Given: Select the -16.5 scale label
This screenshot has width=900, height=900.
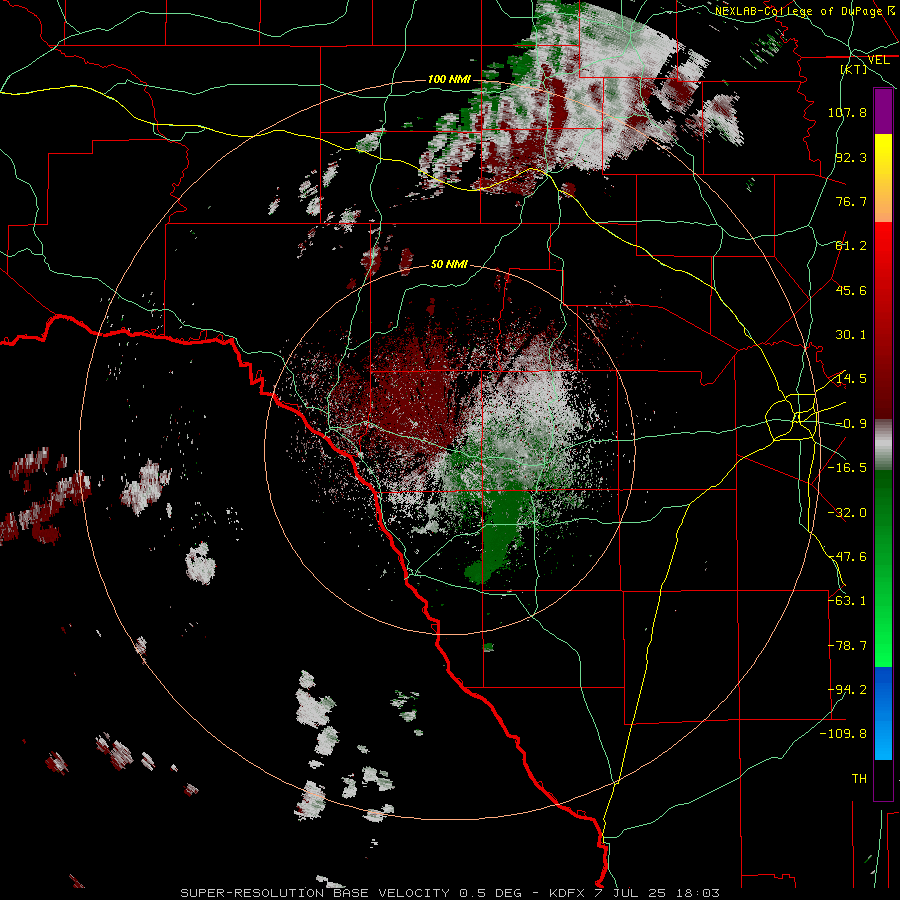Looking at the screenshot, I should tap(847, 468).
